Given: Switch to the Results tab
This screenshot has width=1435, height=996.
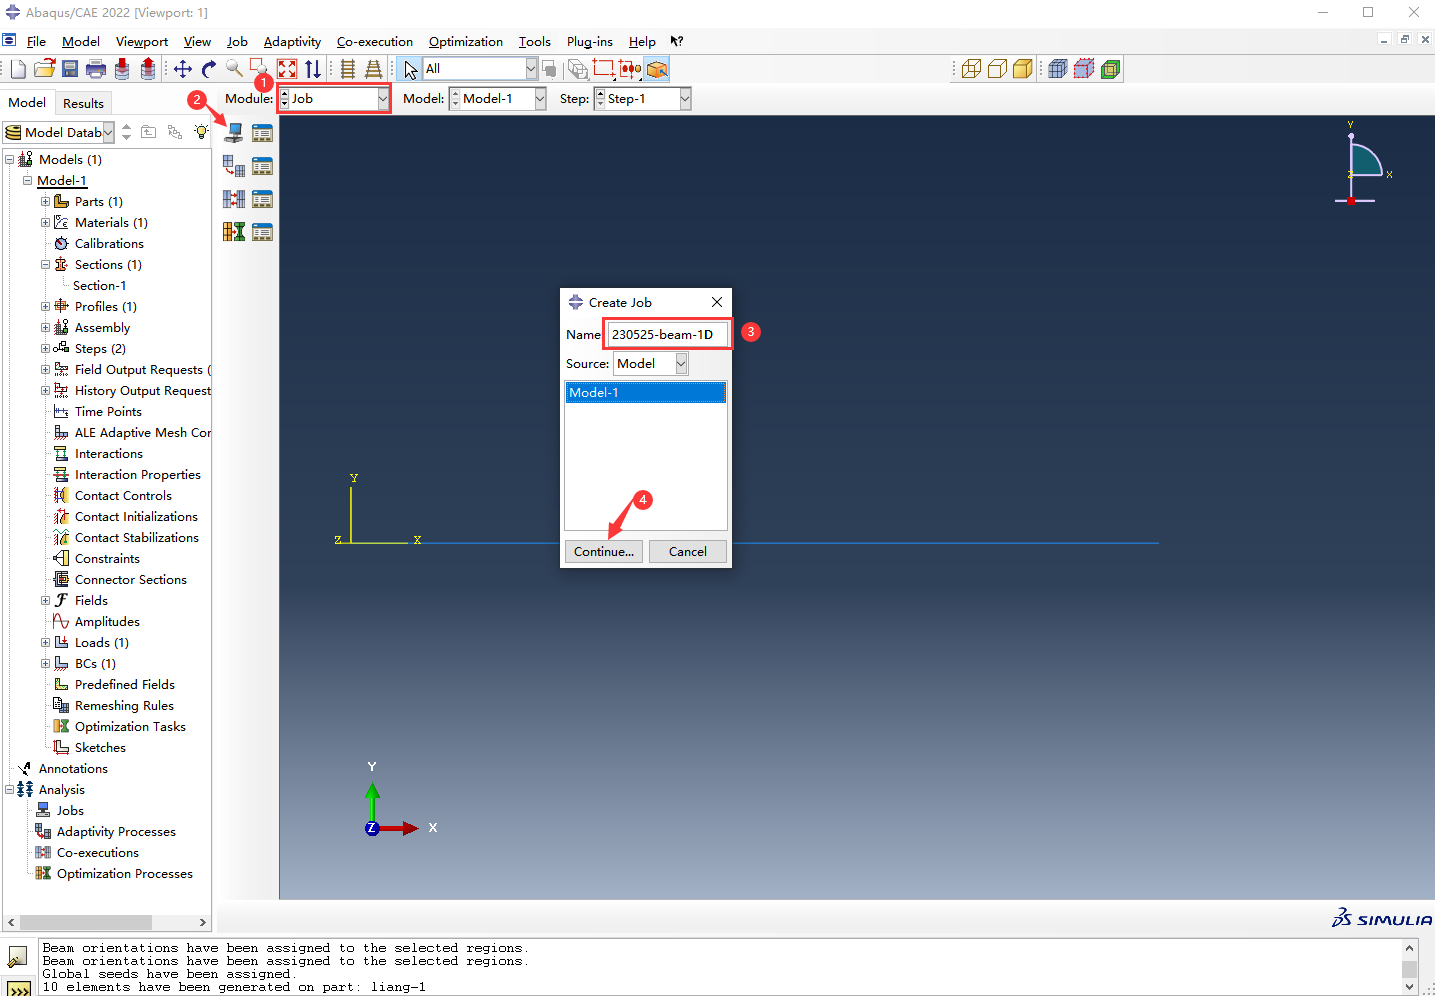Looking at the screenshot, I should tap(83, 103).
